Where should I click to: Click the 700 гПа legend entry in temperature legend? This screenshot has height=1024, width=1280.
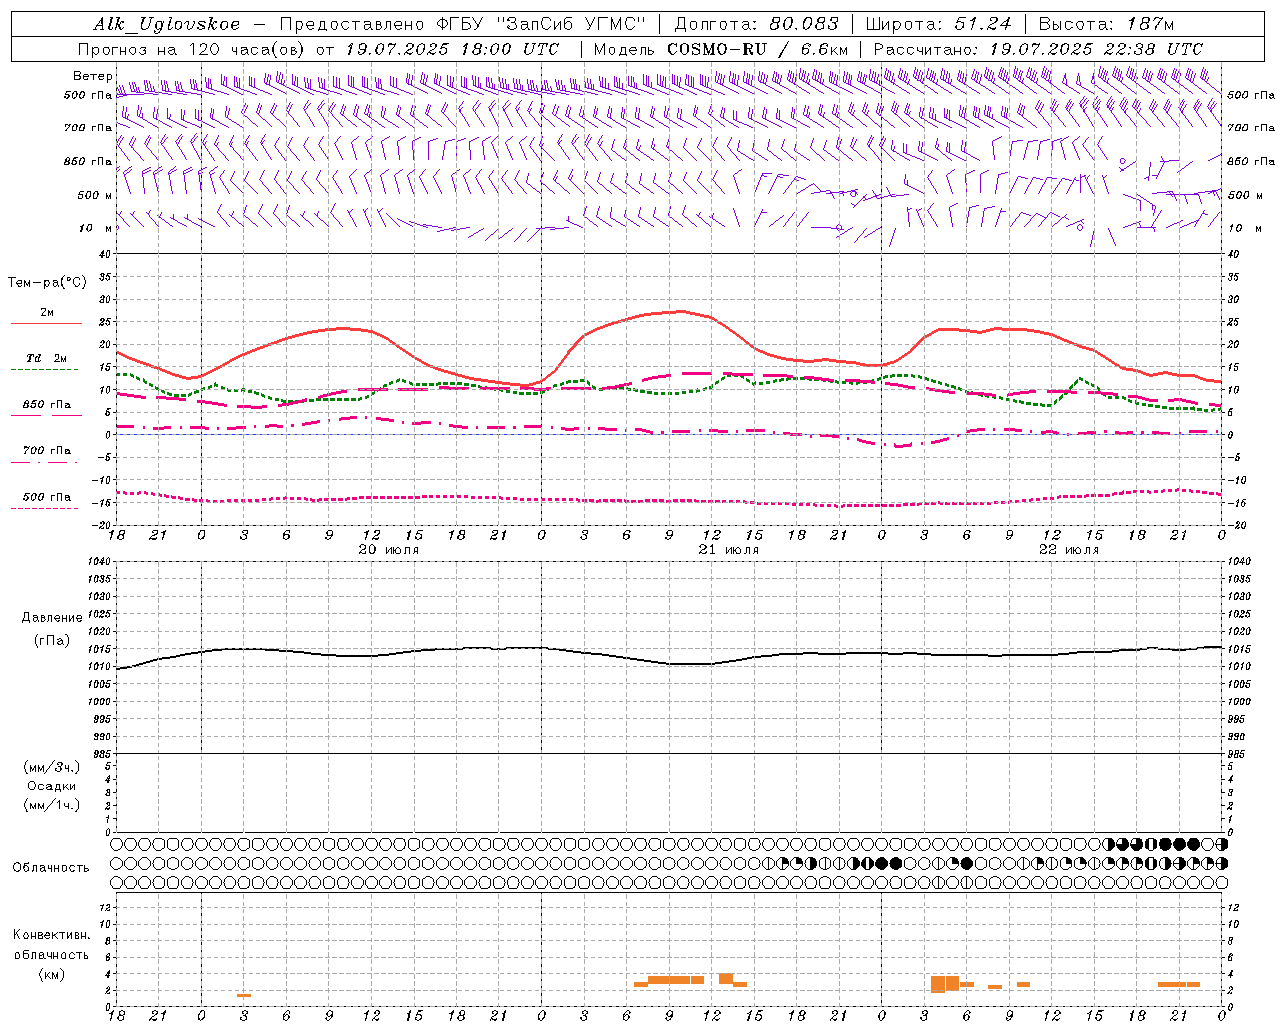[x=46, y=451]
